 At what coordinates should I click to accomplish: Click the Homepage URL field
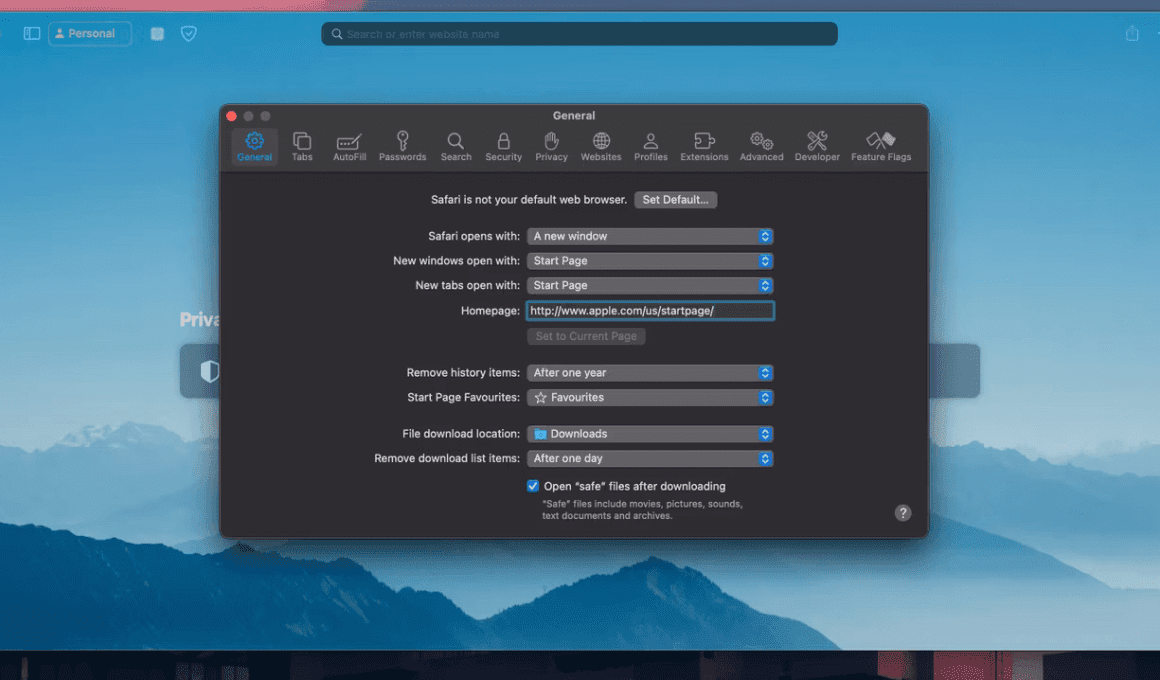pyautogui.click(x=650, y=311)
